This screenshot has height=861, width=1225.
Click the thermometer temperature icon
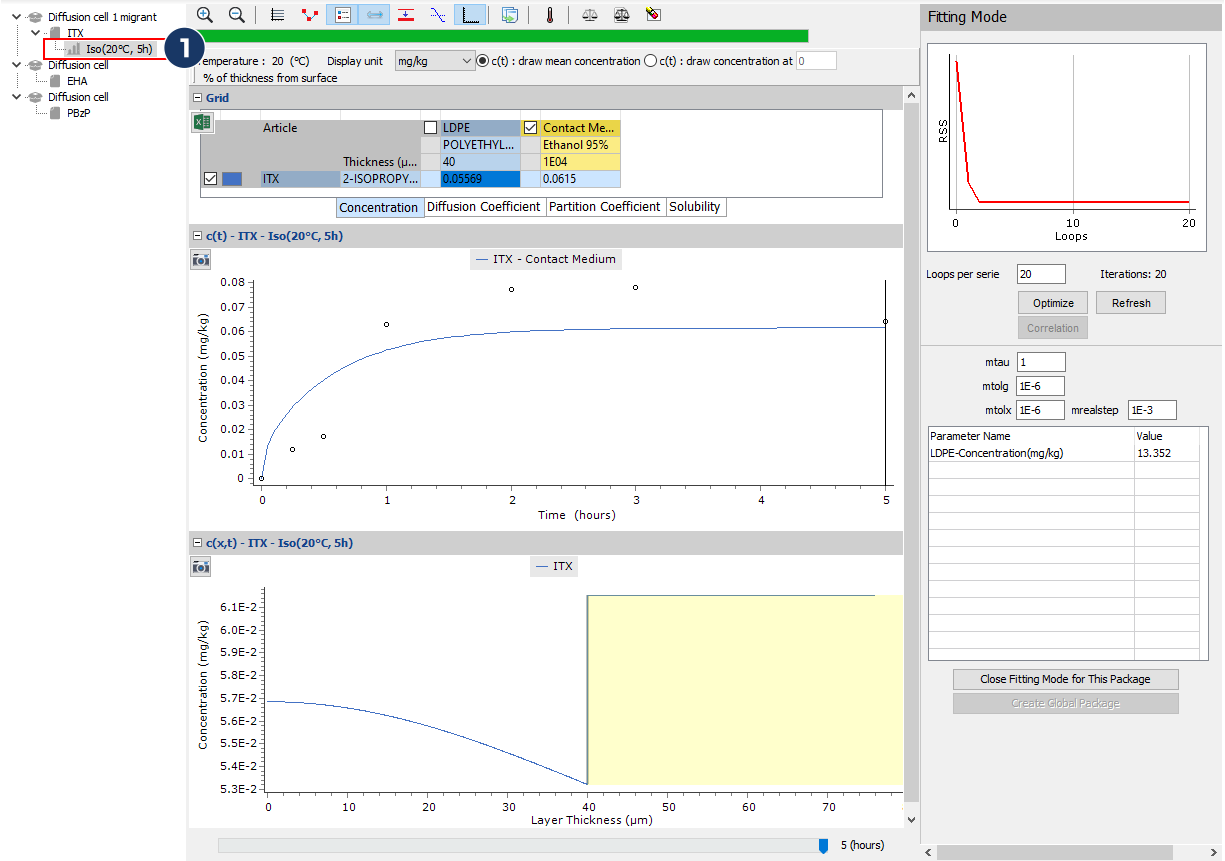pos(549,15)
